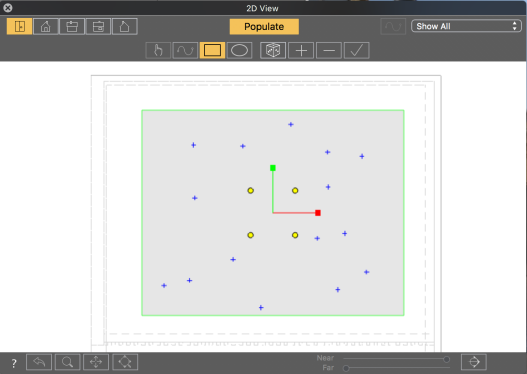Click the question mark help button
Screen dimensions: 527x374
click(14, 363)
